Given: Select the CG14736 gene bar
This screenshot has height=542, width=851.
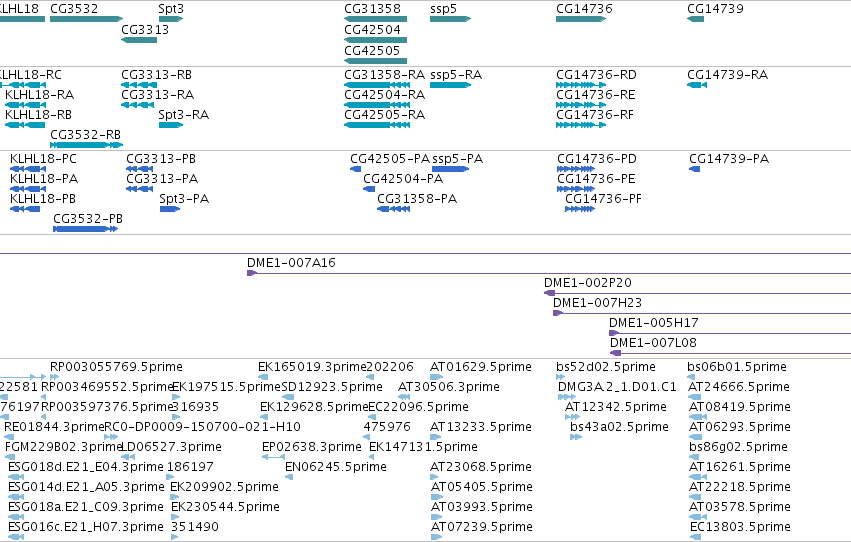Looking at the screenshot, I should (581, 19).
